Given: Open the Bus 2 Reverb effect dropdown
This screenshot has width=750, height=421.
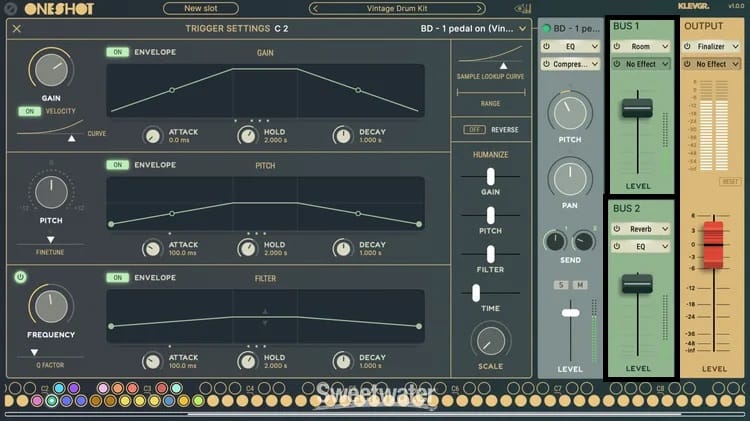Looking at the screenshot, I should [640, 229].
